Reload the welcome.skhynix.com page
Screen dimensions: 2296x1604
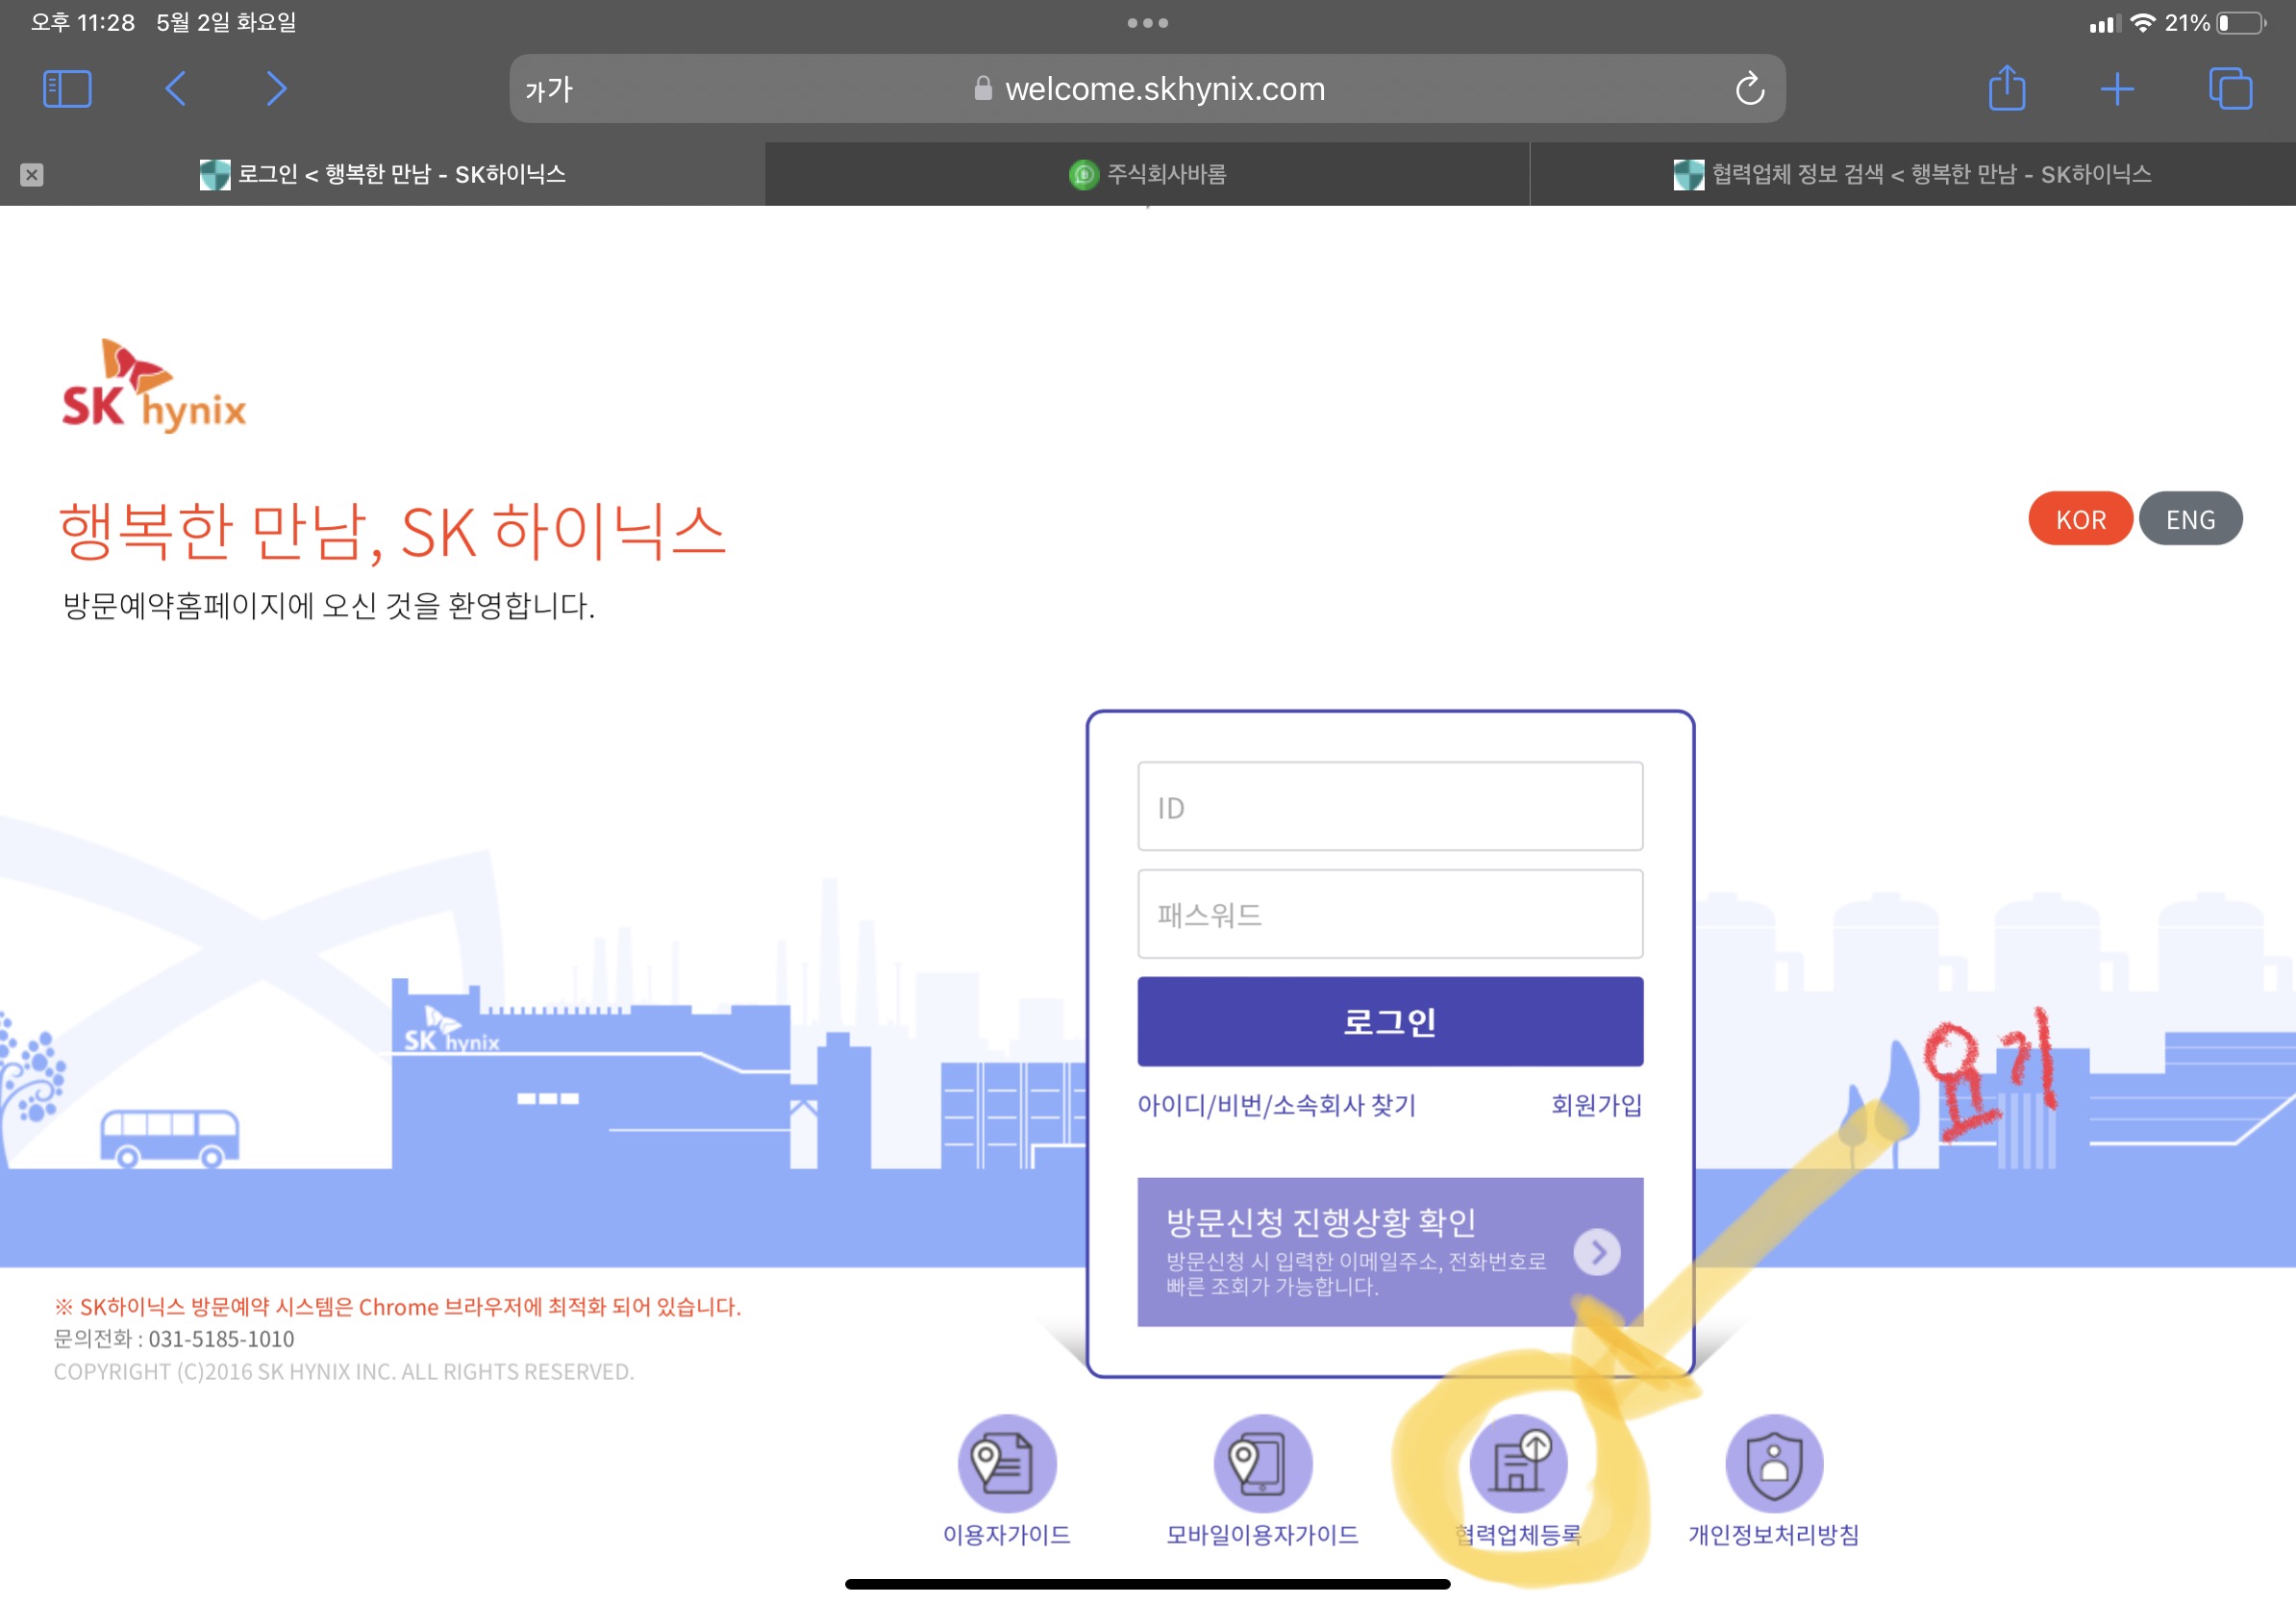point(1749,89)
